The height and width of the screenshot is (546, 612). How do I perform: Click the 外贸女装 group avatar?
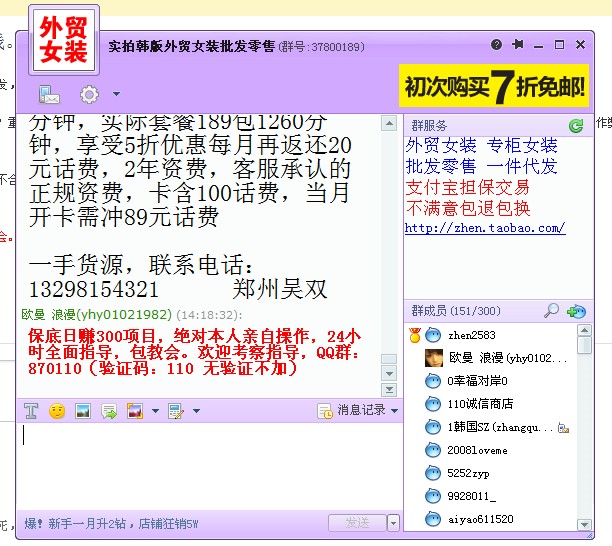click(64, 40)
